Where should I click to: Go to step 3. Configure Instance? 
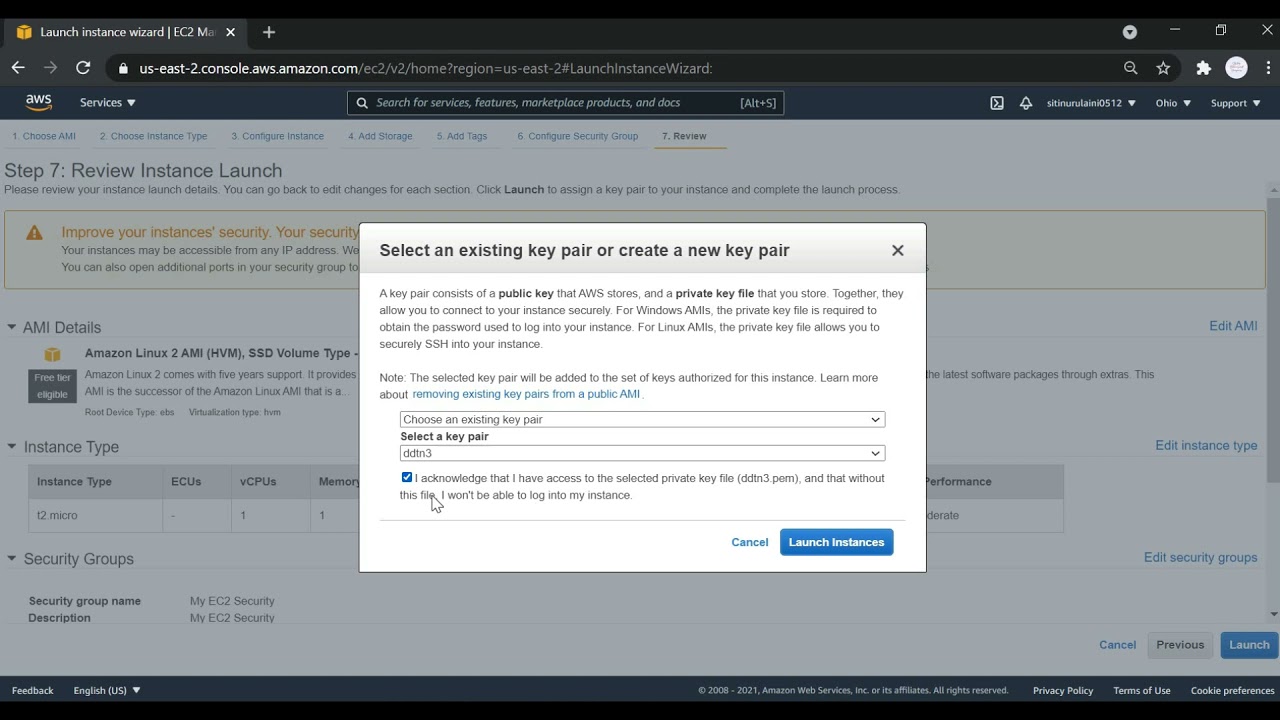point(277,136)
